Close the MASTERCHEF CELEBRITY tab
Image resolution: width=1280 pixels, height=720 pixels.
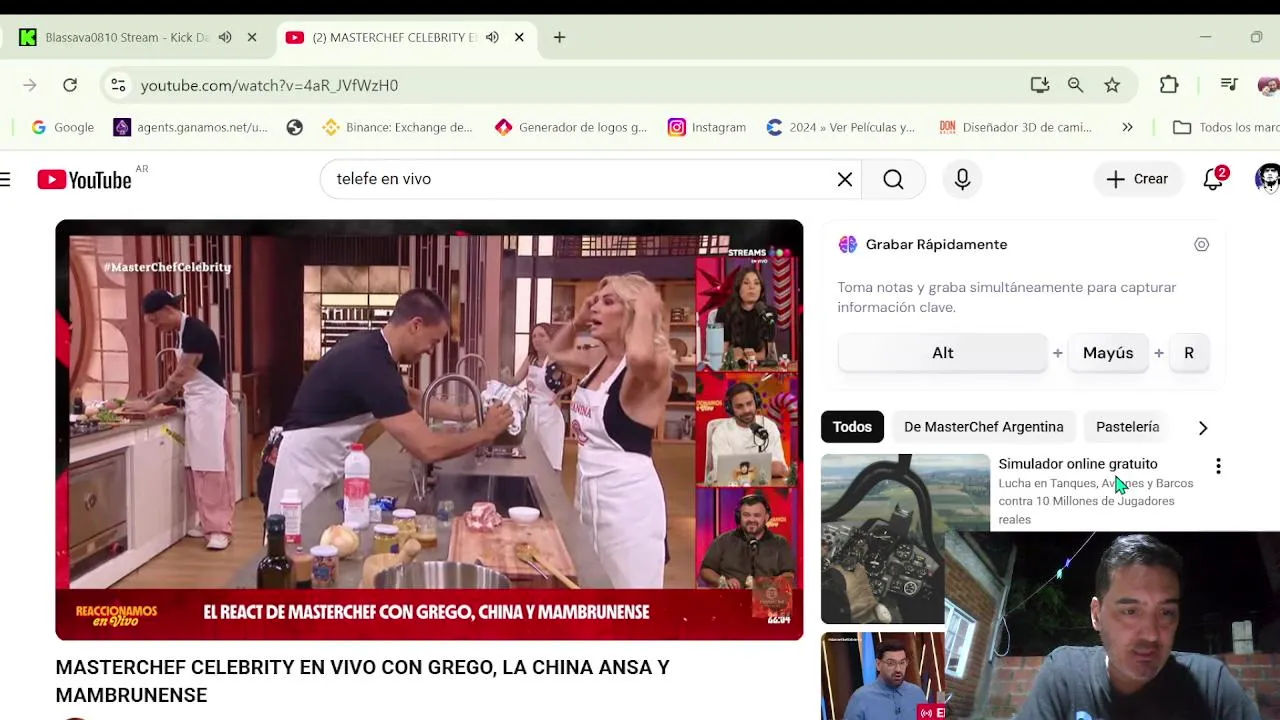pos(519,37)
